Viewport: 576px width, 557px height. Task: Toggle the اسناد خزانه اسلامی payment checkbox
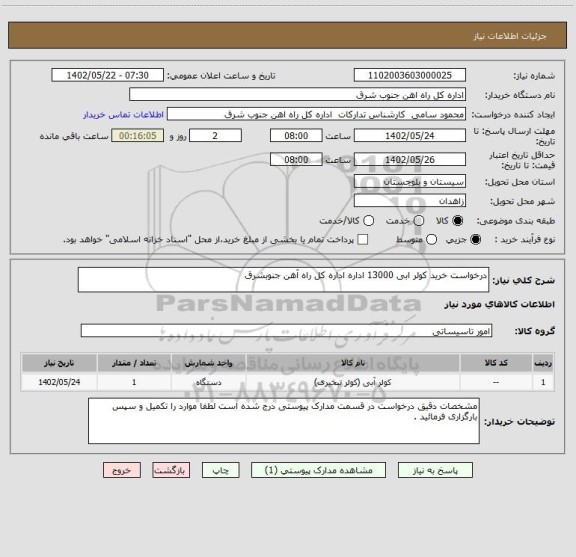point(363,240)
